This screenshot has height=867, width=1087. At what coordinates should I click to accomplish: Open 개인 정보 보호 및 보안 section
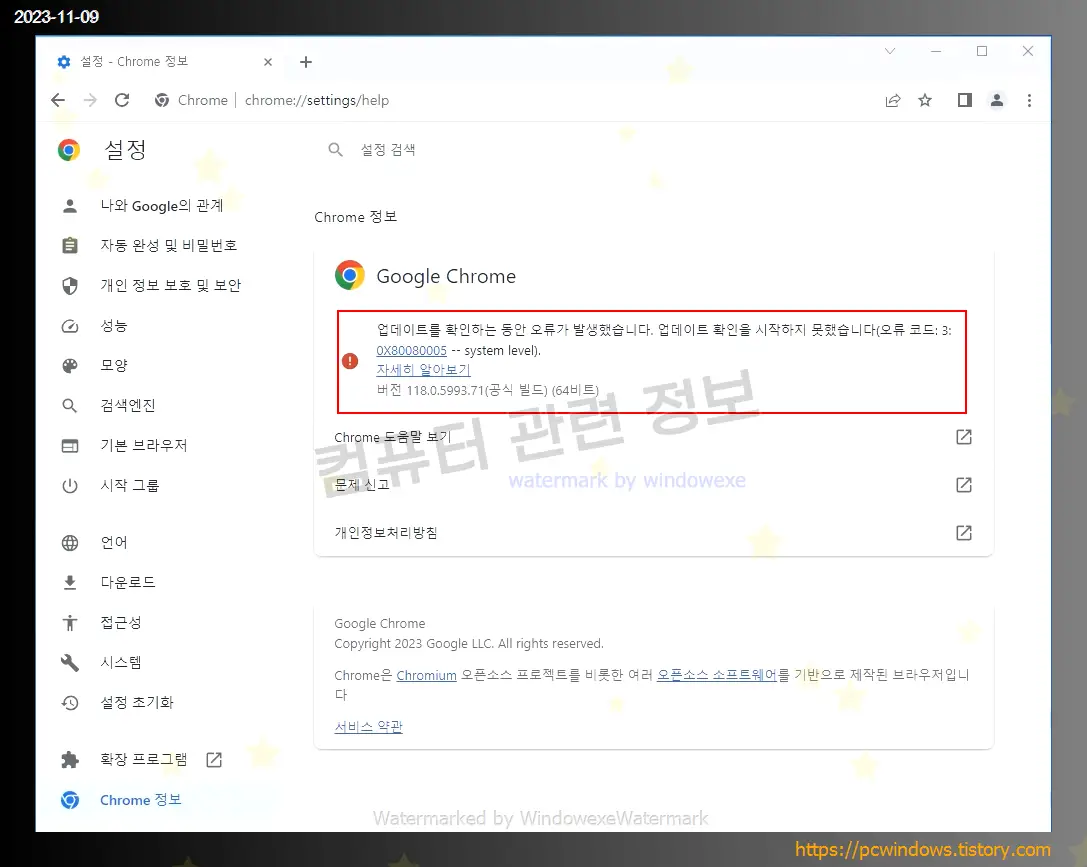(171, 286)
